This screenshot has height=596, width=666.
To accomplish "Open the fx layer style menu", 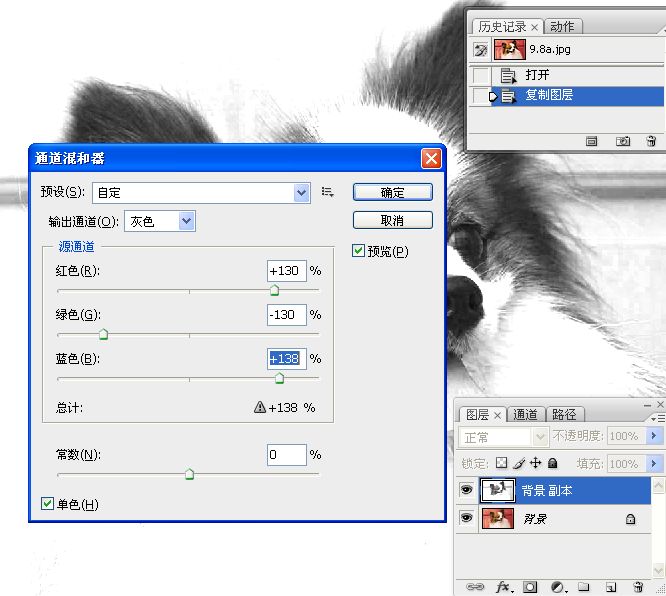I will click(502, 587).
